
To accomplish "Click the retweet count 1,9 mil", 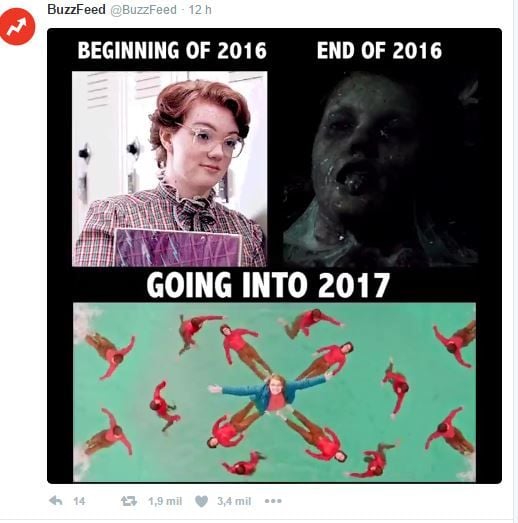I will tap(165, 501).
